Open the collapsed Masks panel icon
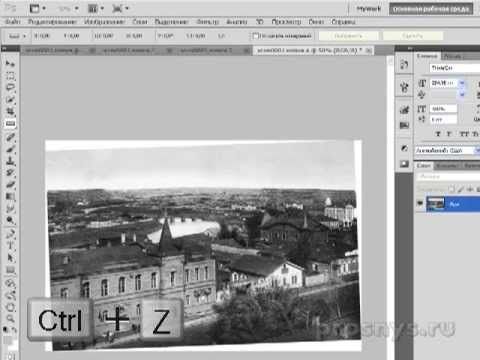480x360 pixels. [x=404, y=164]
